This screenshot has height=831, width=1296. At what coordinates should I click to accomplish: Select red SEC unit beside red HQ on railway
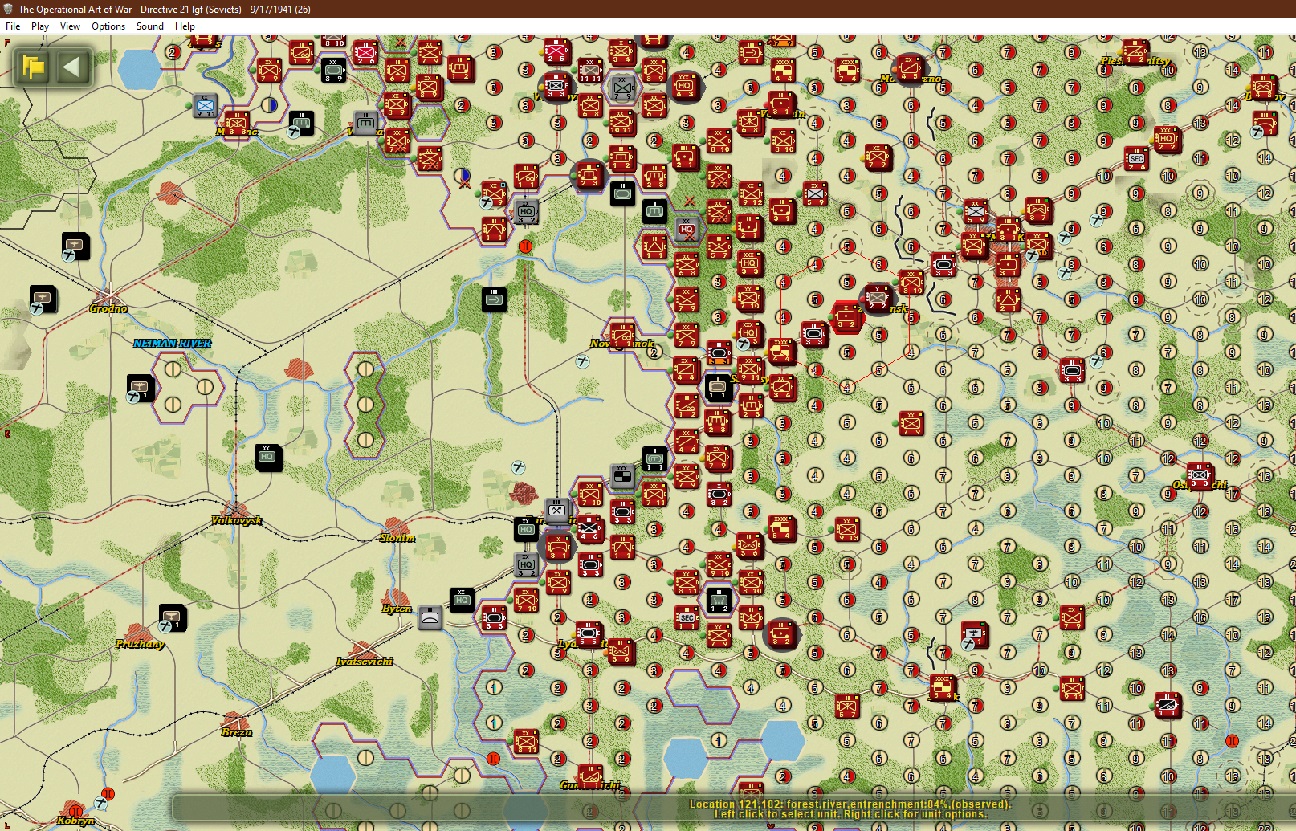tap(1136, 157)
